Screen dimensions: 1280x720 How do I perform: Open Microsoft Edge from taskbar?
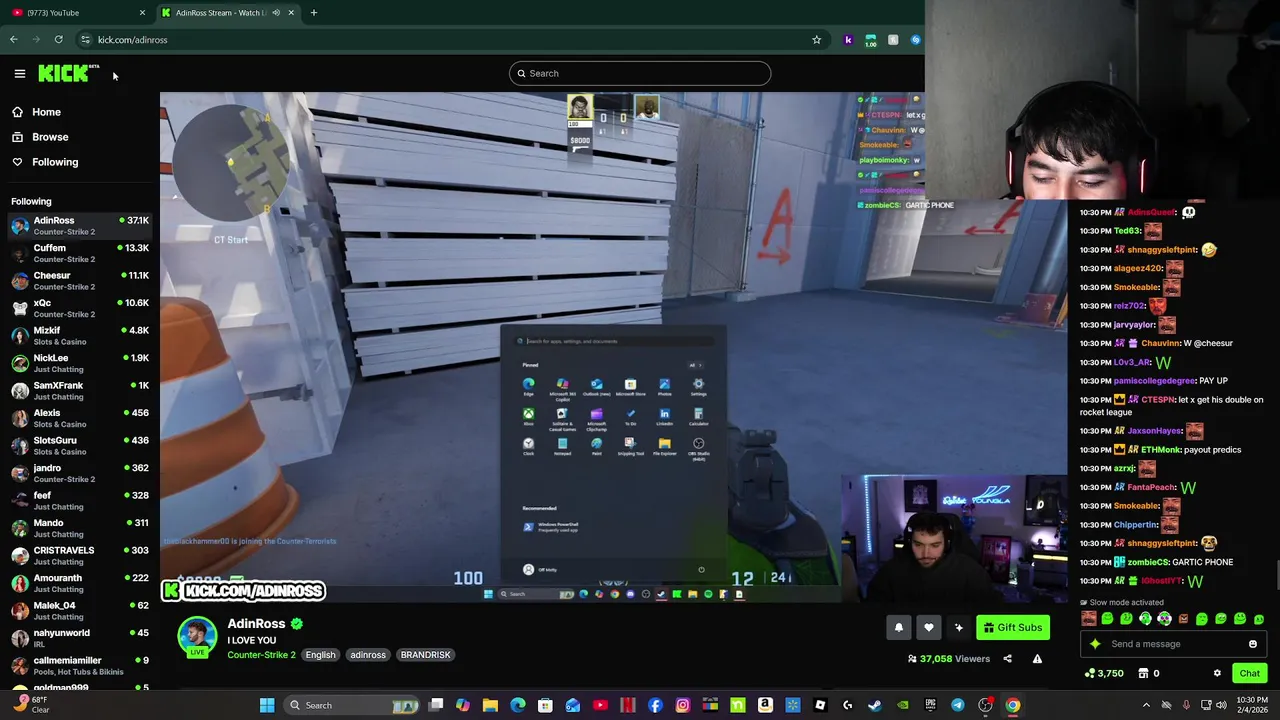518,705
